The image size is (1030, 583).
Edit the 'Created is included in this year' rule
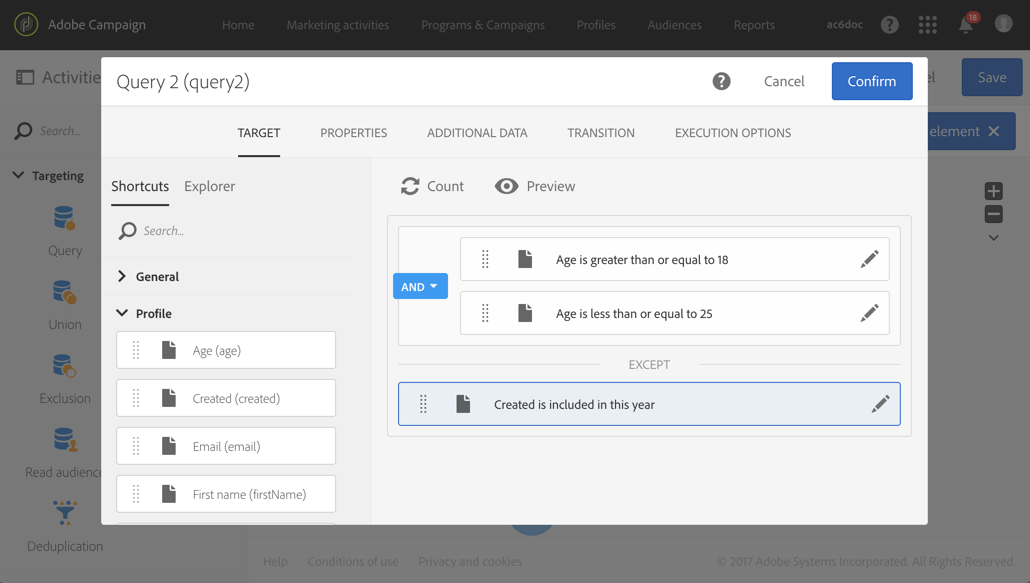(880, 404)
